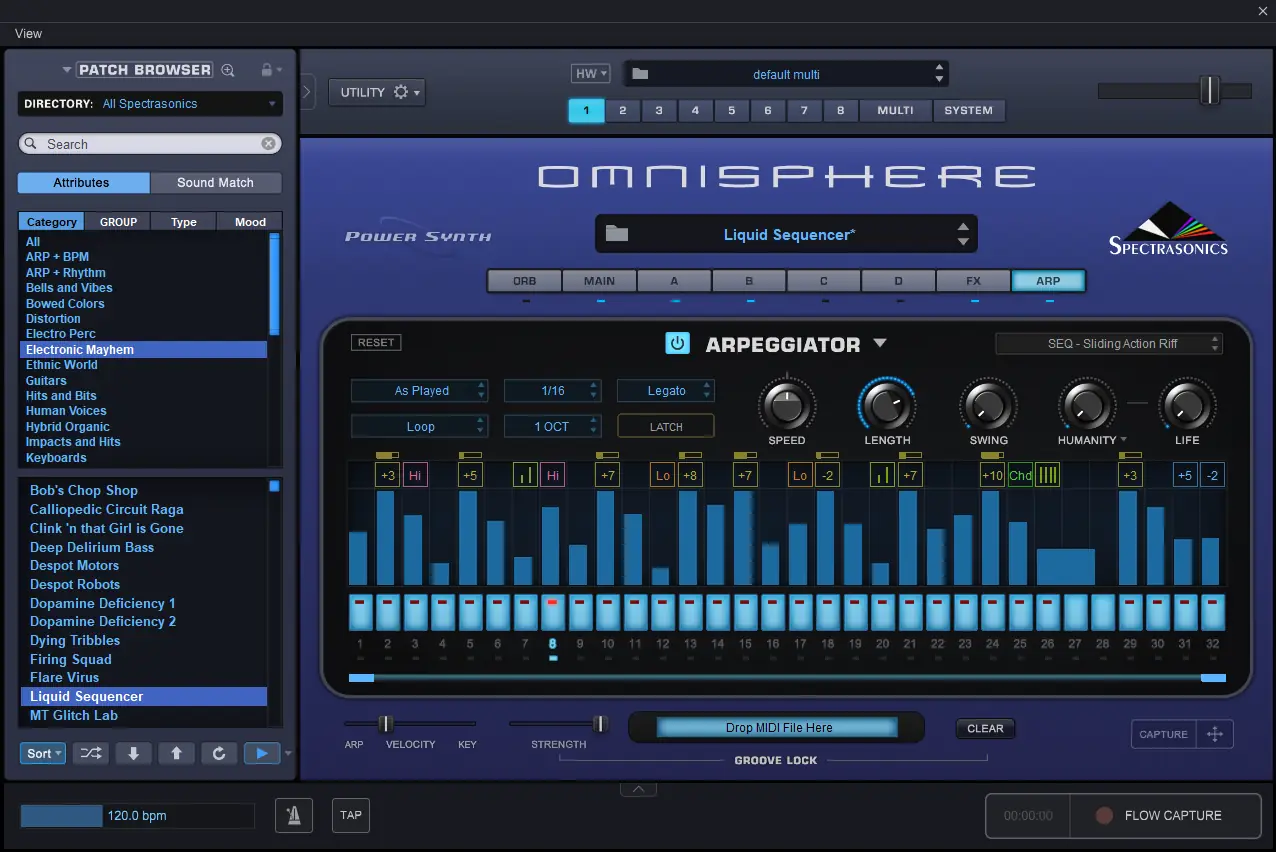
Task: Click the RESET button
Action: click(376, 342)
